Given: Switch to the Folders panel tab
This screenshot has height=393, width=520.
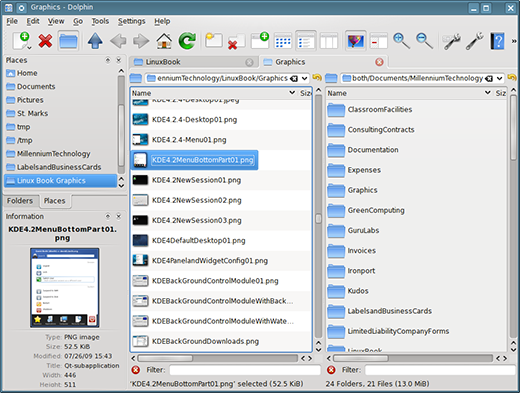Looking at the screenshot, I should 20,201.
